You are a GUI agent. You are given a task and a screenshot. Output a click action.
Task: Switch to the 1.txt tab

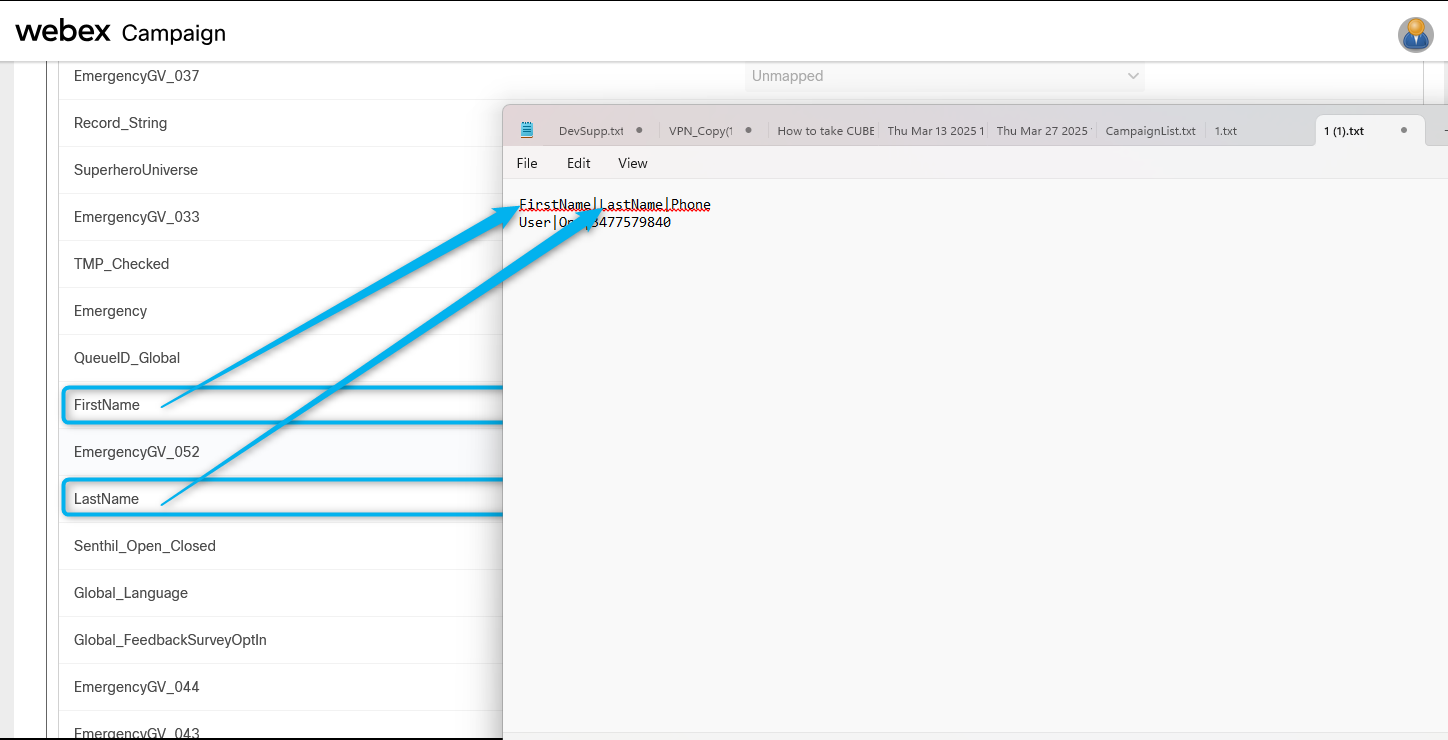(x=1225, y=131)
